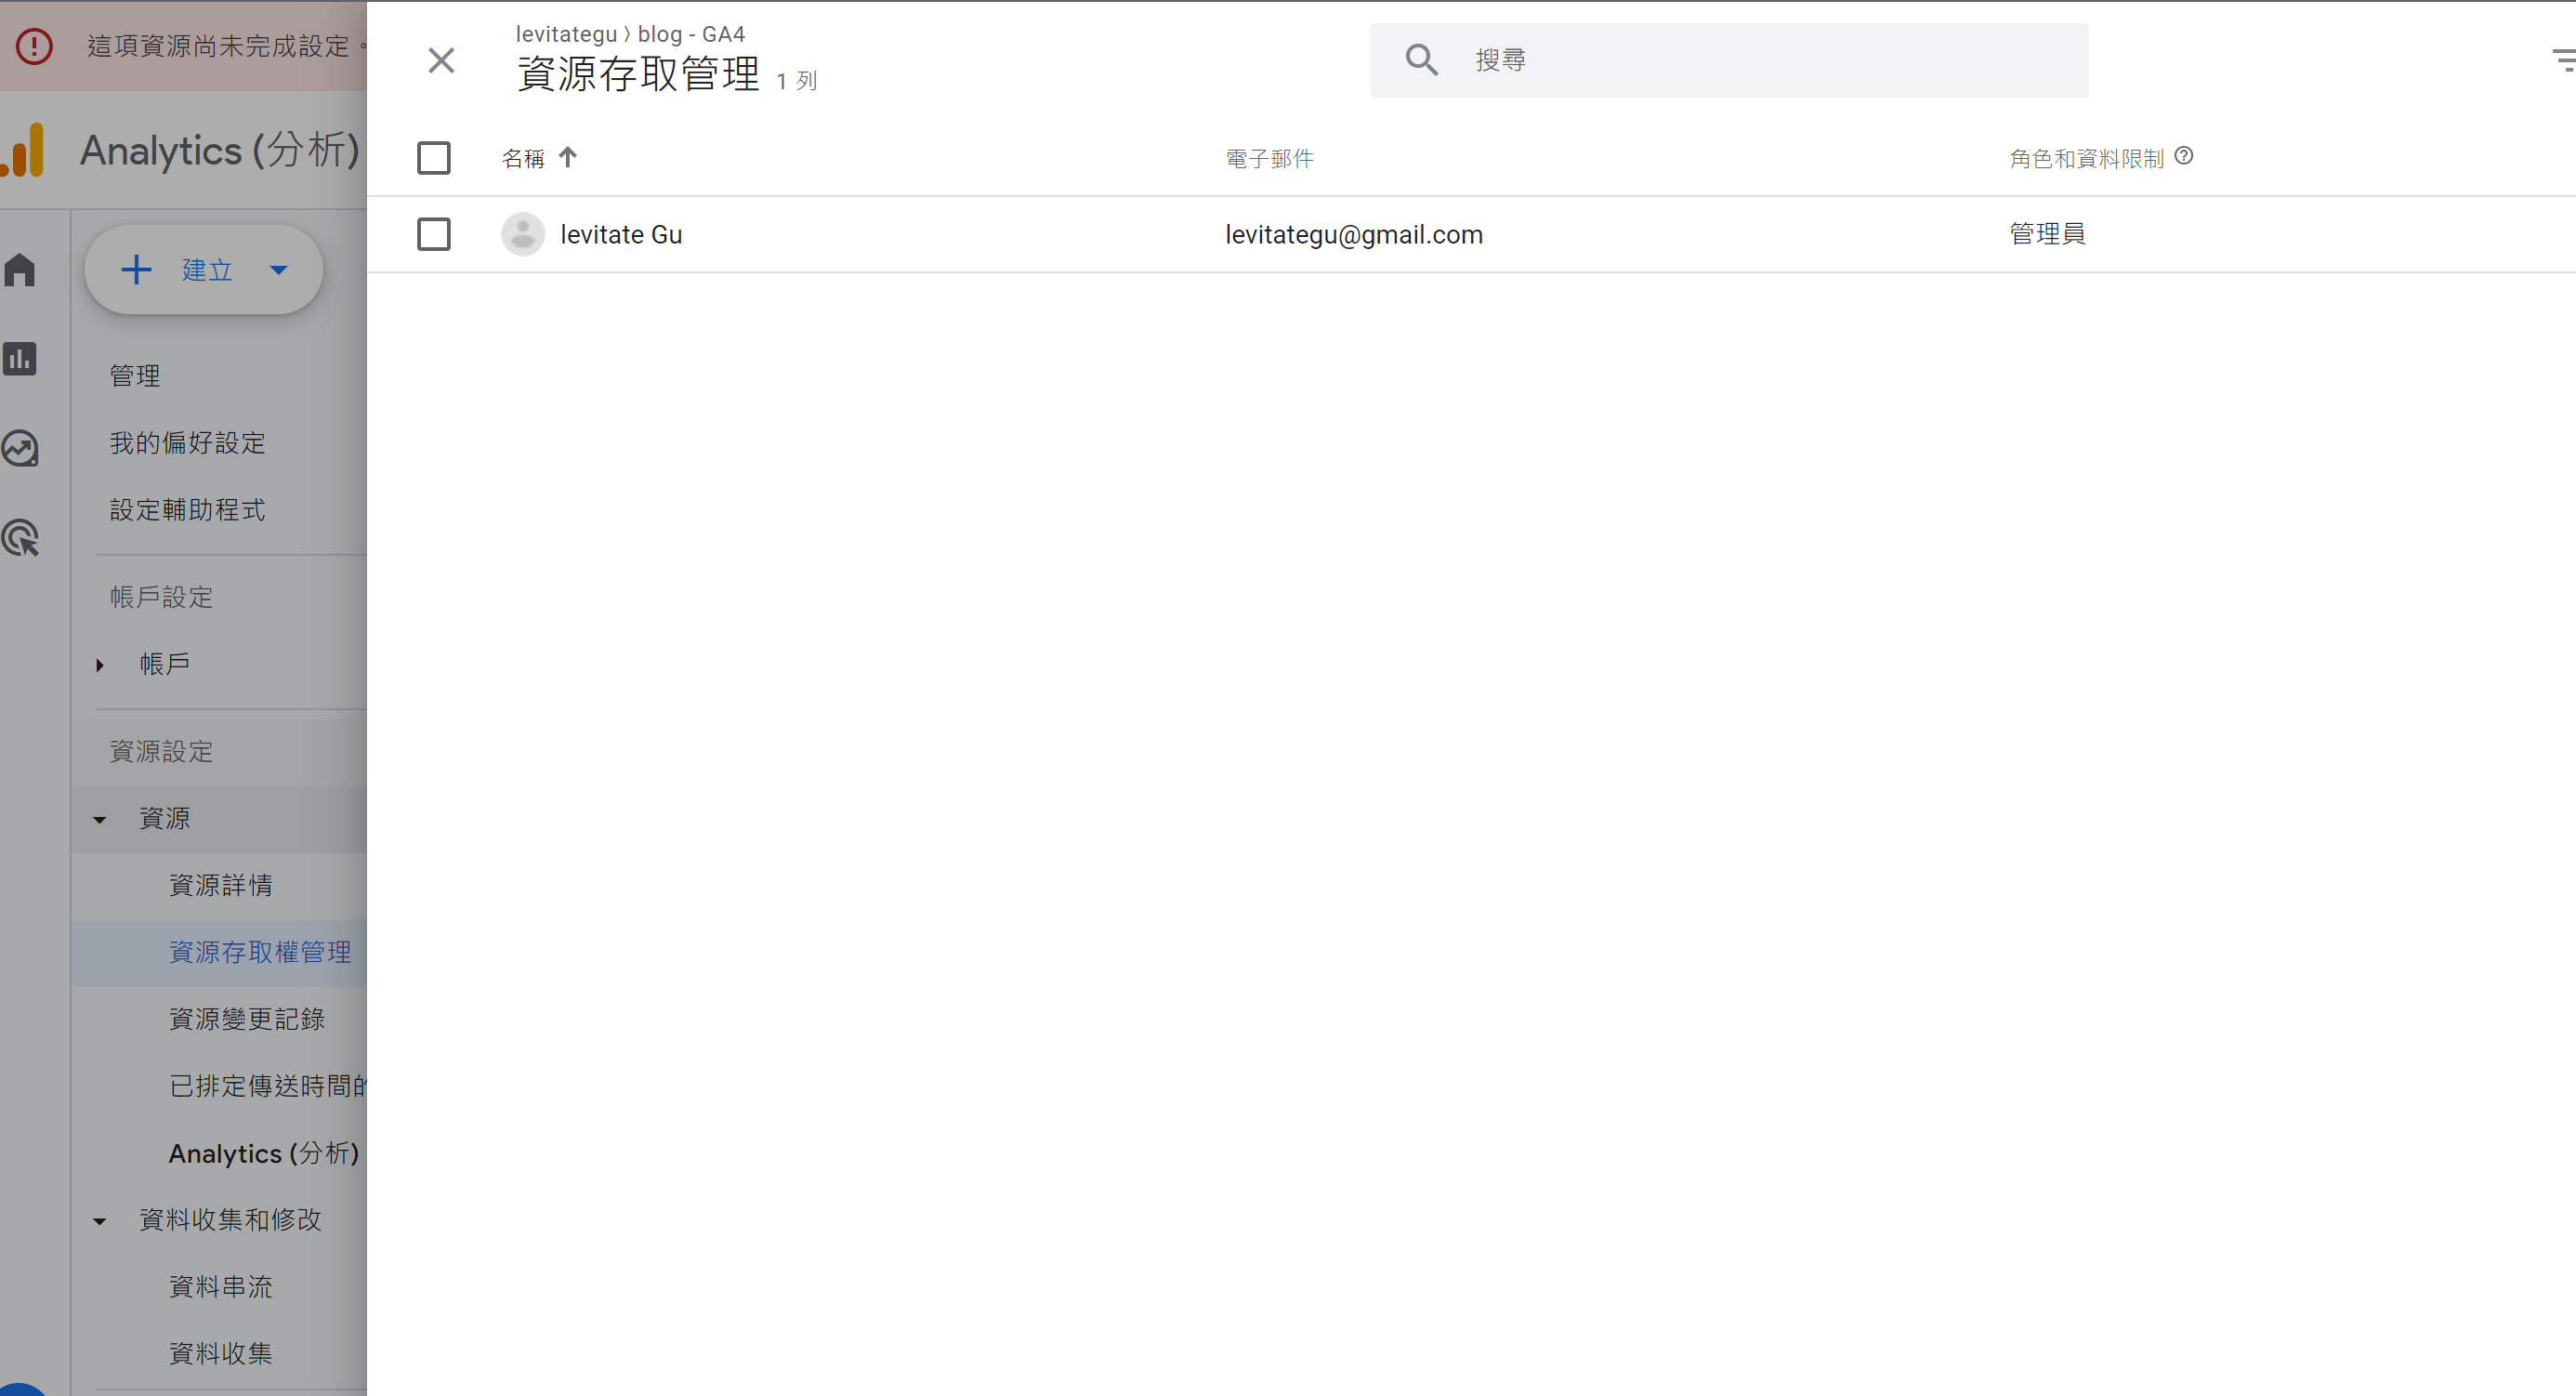
Task: Open the 建立 dropdown arrow
Action: (279, 270)
